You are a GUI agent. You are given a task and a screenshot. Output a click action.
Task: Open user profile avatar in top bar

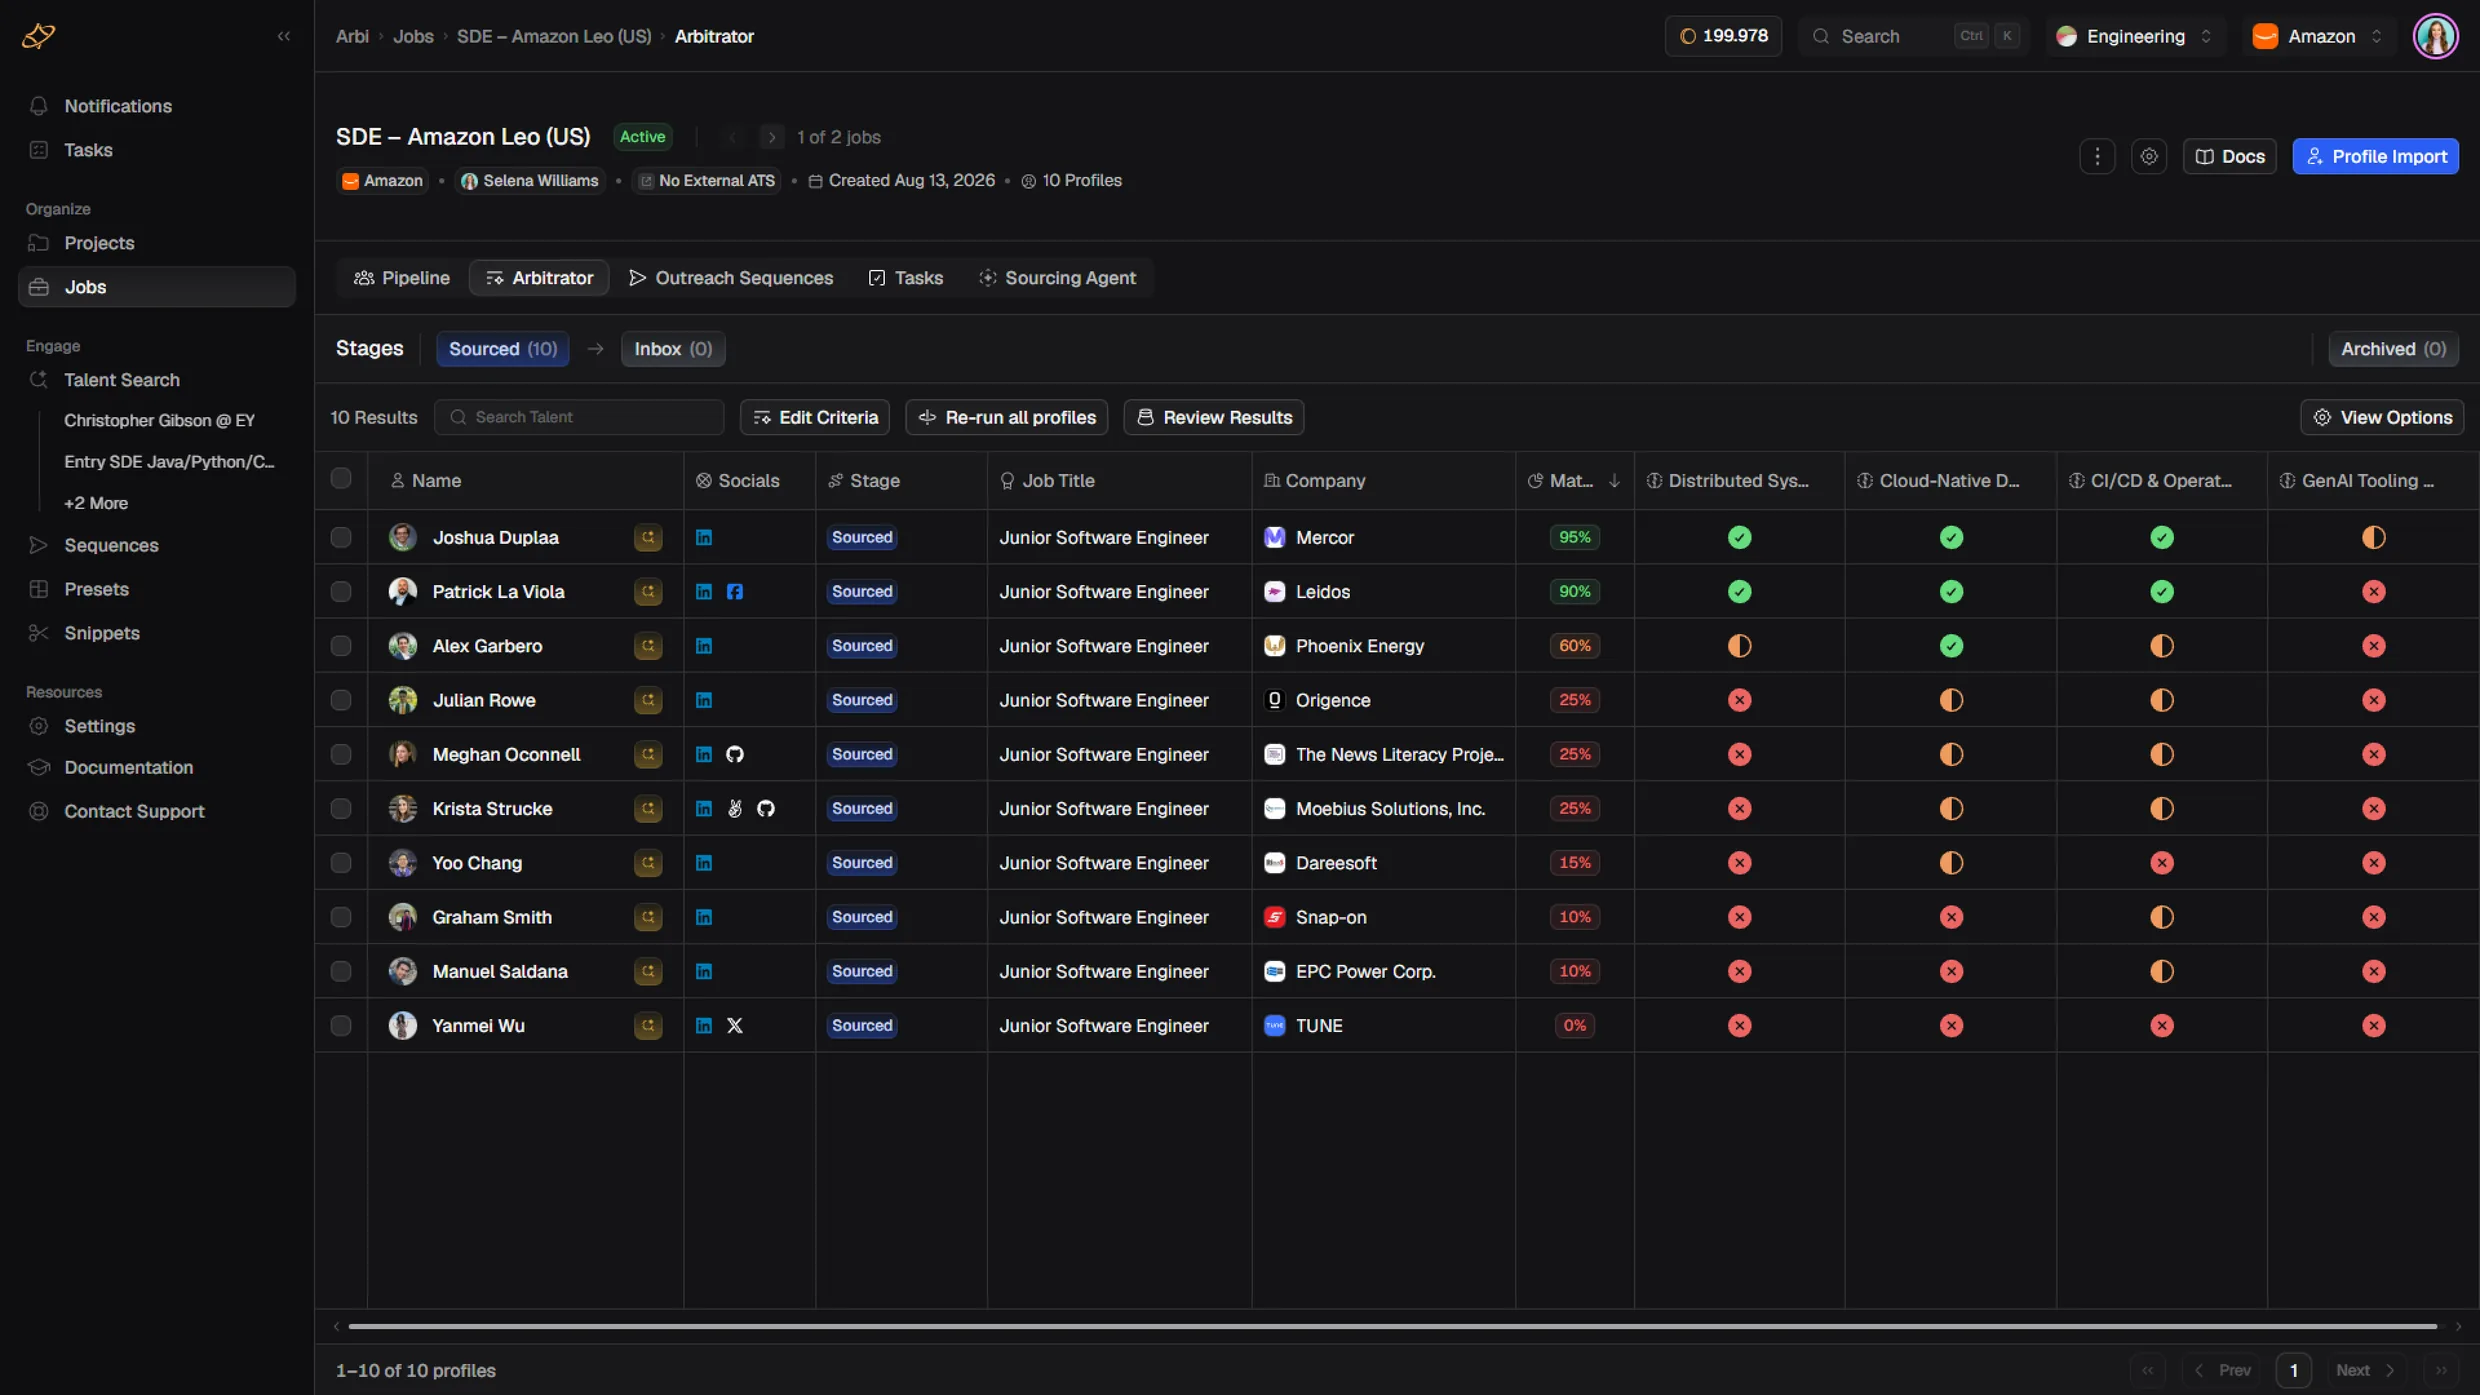click(x=2436, y=36)
